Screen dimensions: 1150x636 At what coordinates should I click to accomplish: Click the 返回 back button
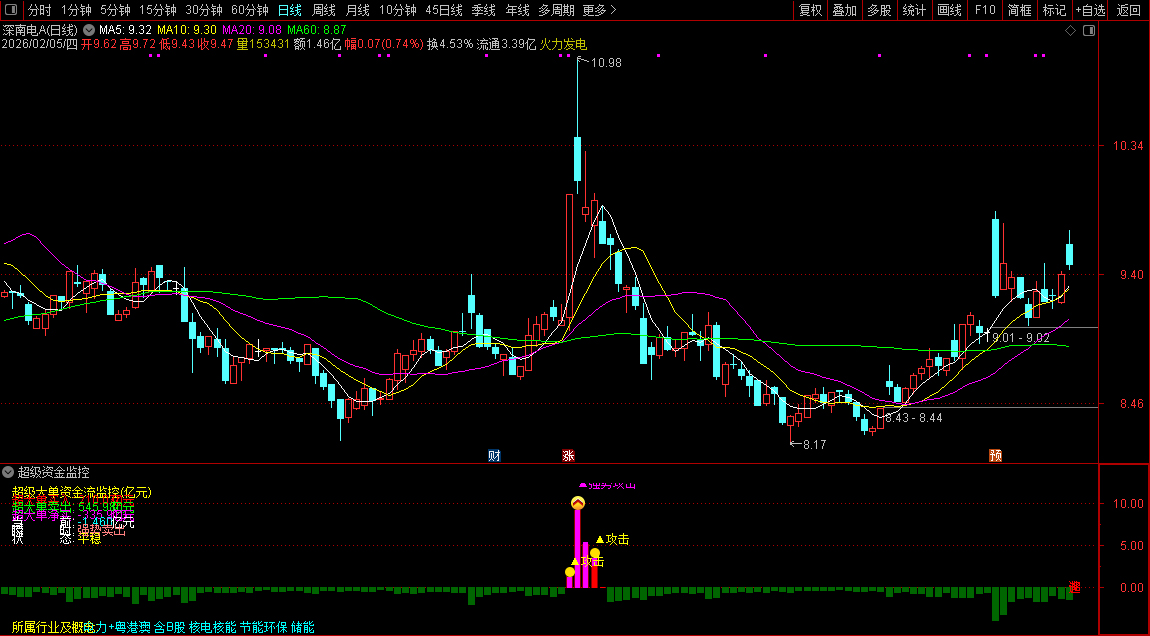1129,10
